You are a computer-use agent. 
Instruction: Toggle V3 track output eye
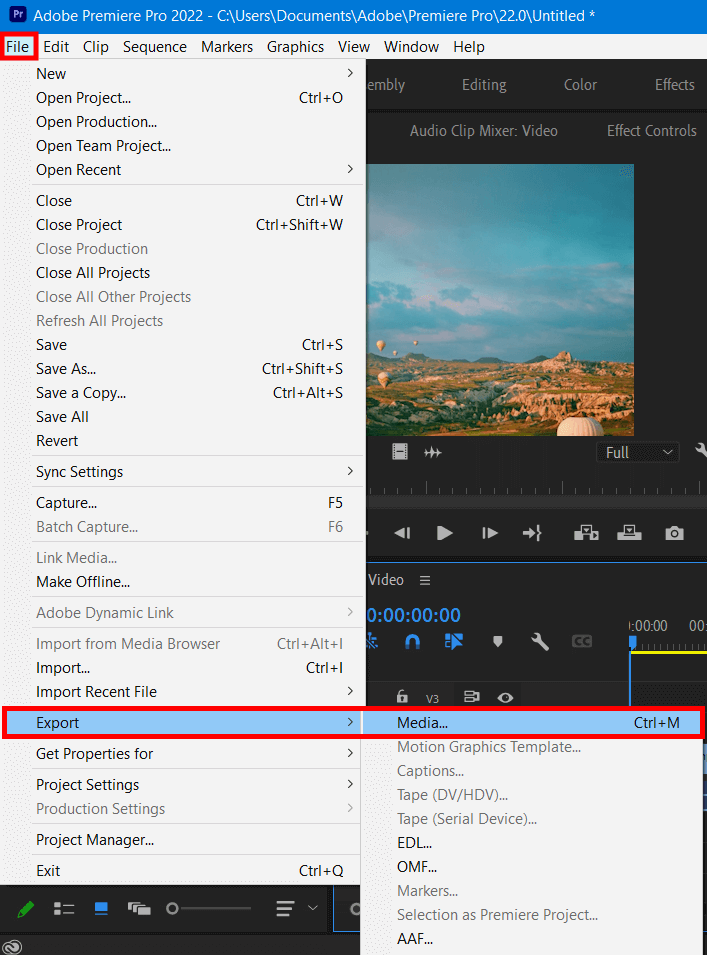505,697
